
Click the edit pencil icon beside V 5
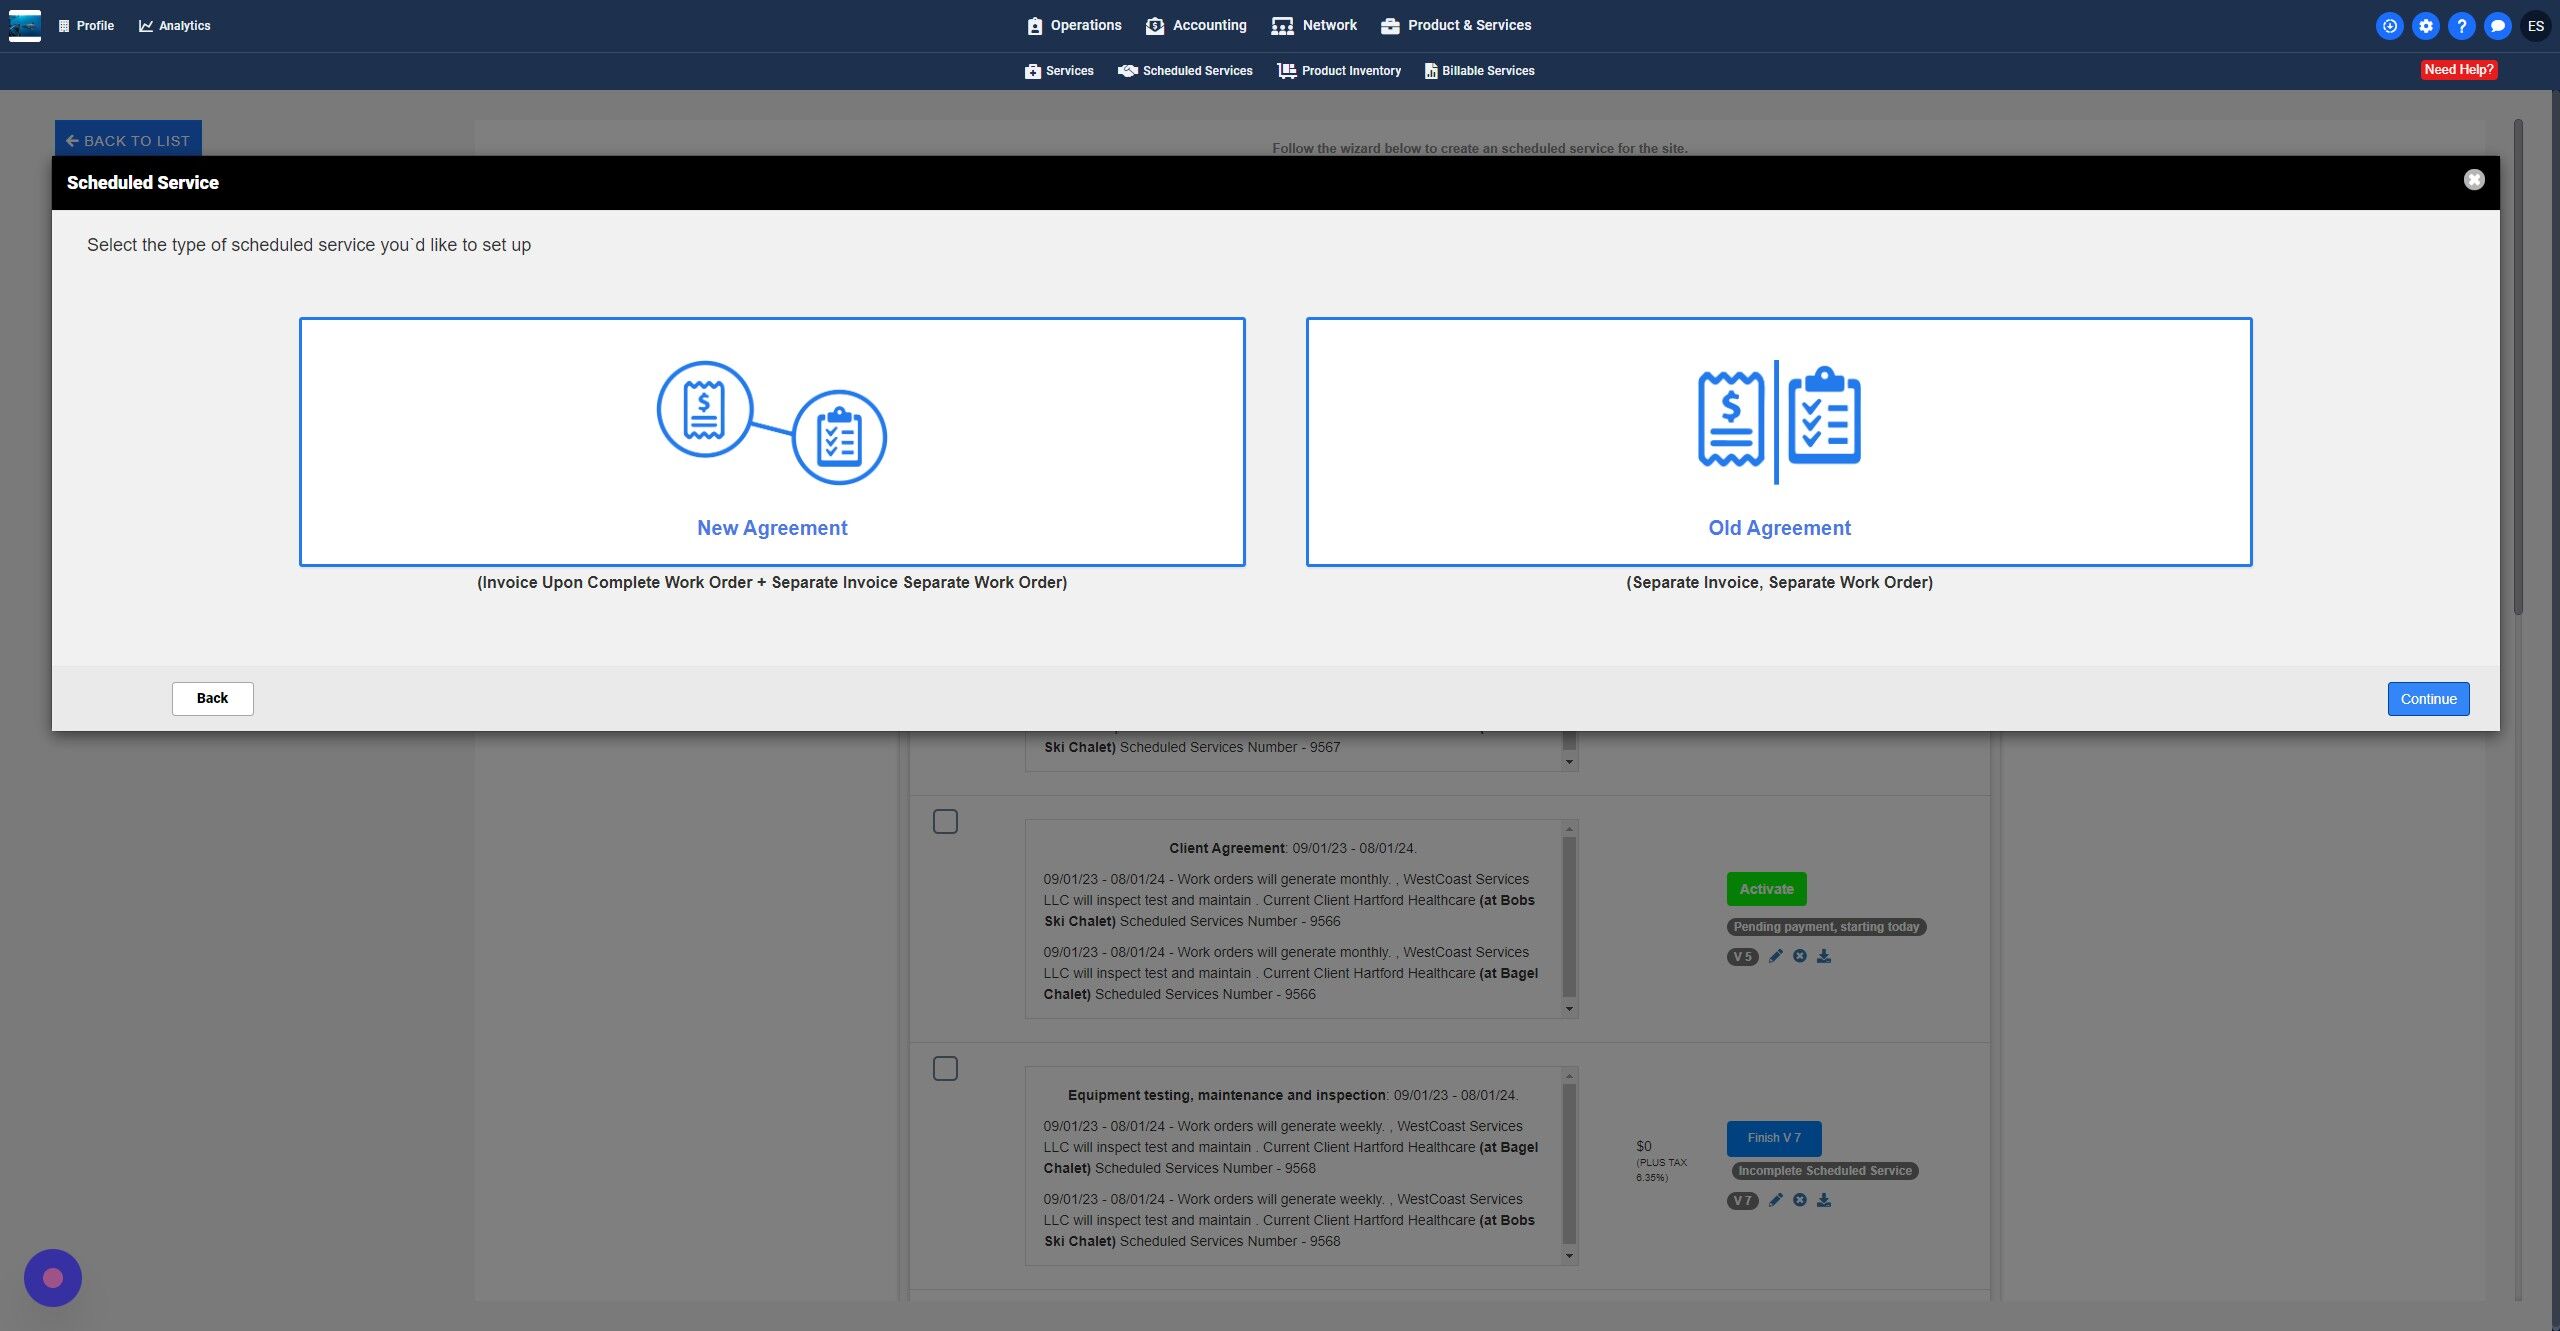click(1775, 956)
